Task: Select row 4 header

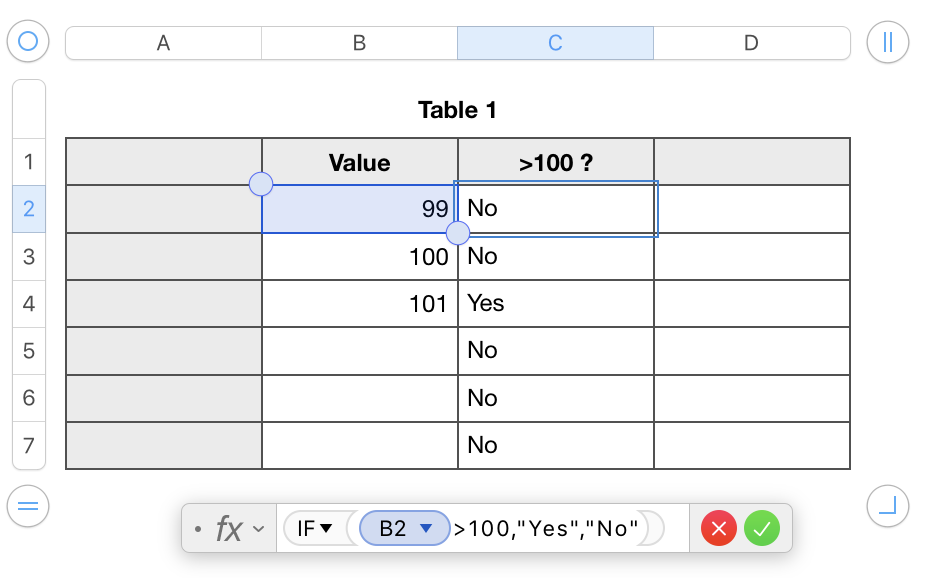Action: [28, 303]
